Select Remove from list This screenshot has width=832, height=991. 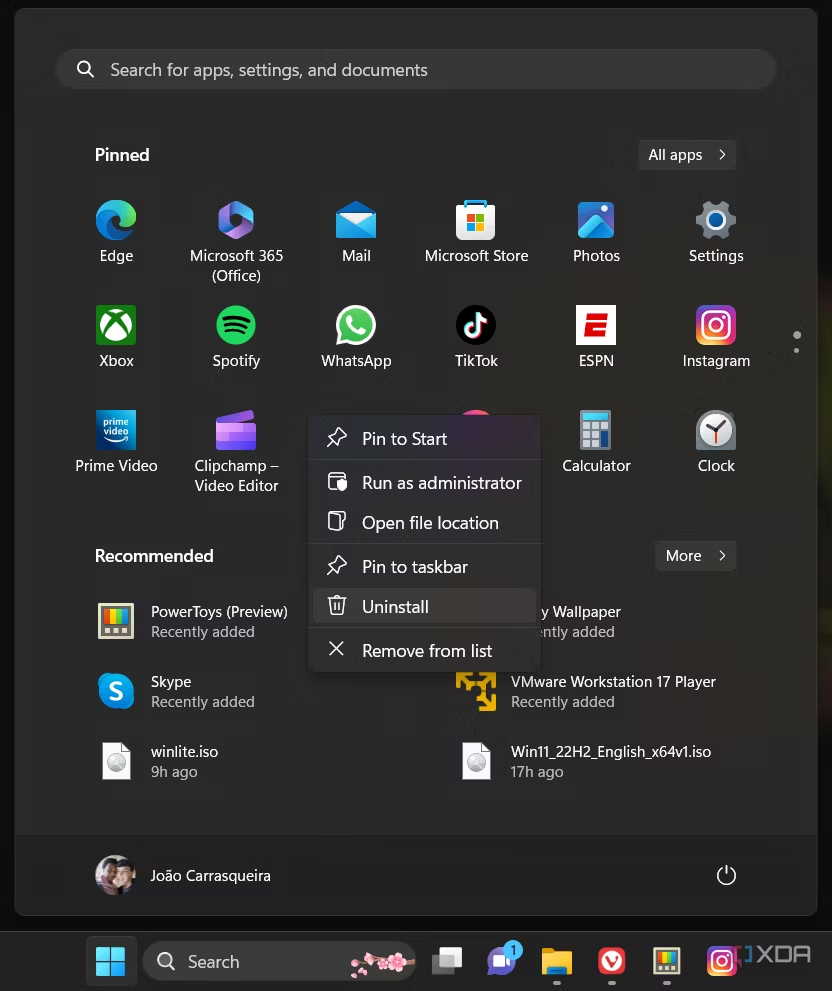(x=424, y=650)
